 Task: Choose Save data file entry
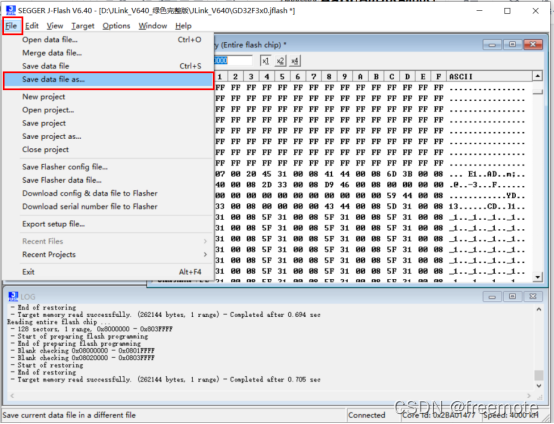(x=108, y=66)
